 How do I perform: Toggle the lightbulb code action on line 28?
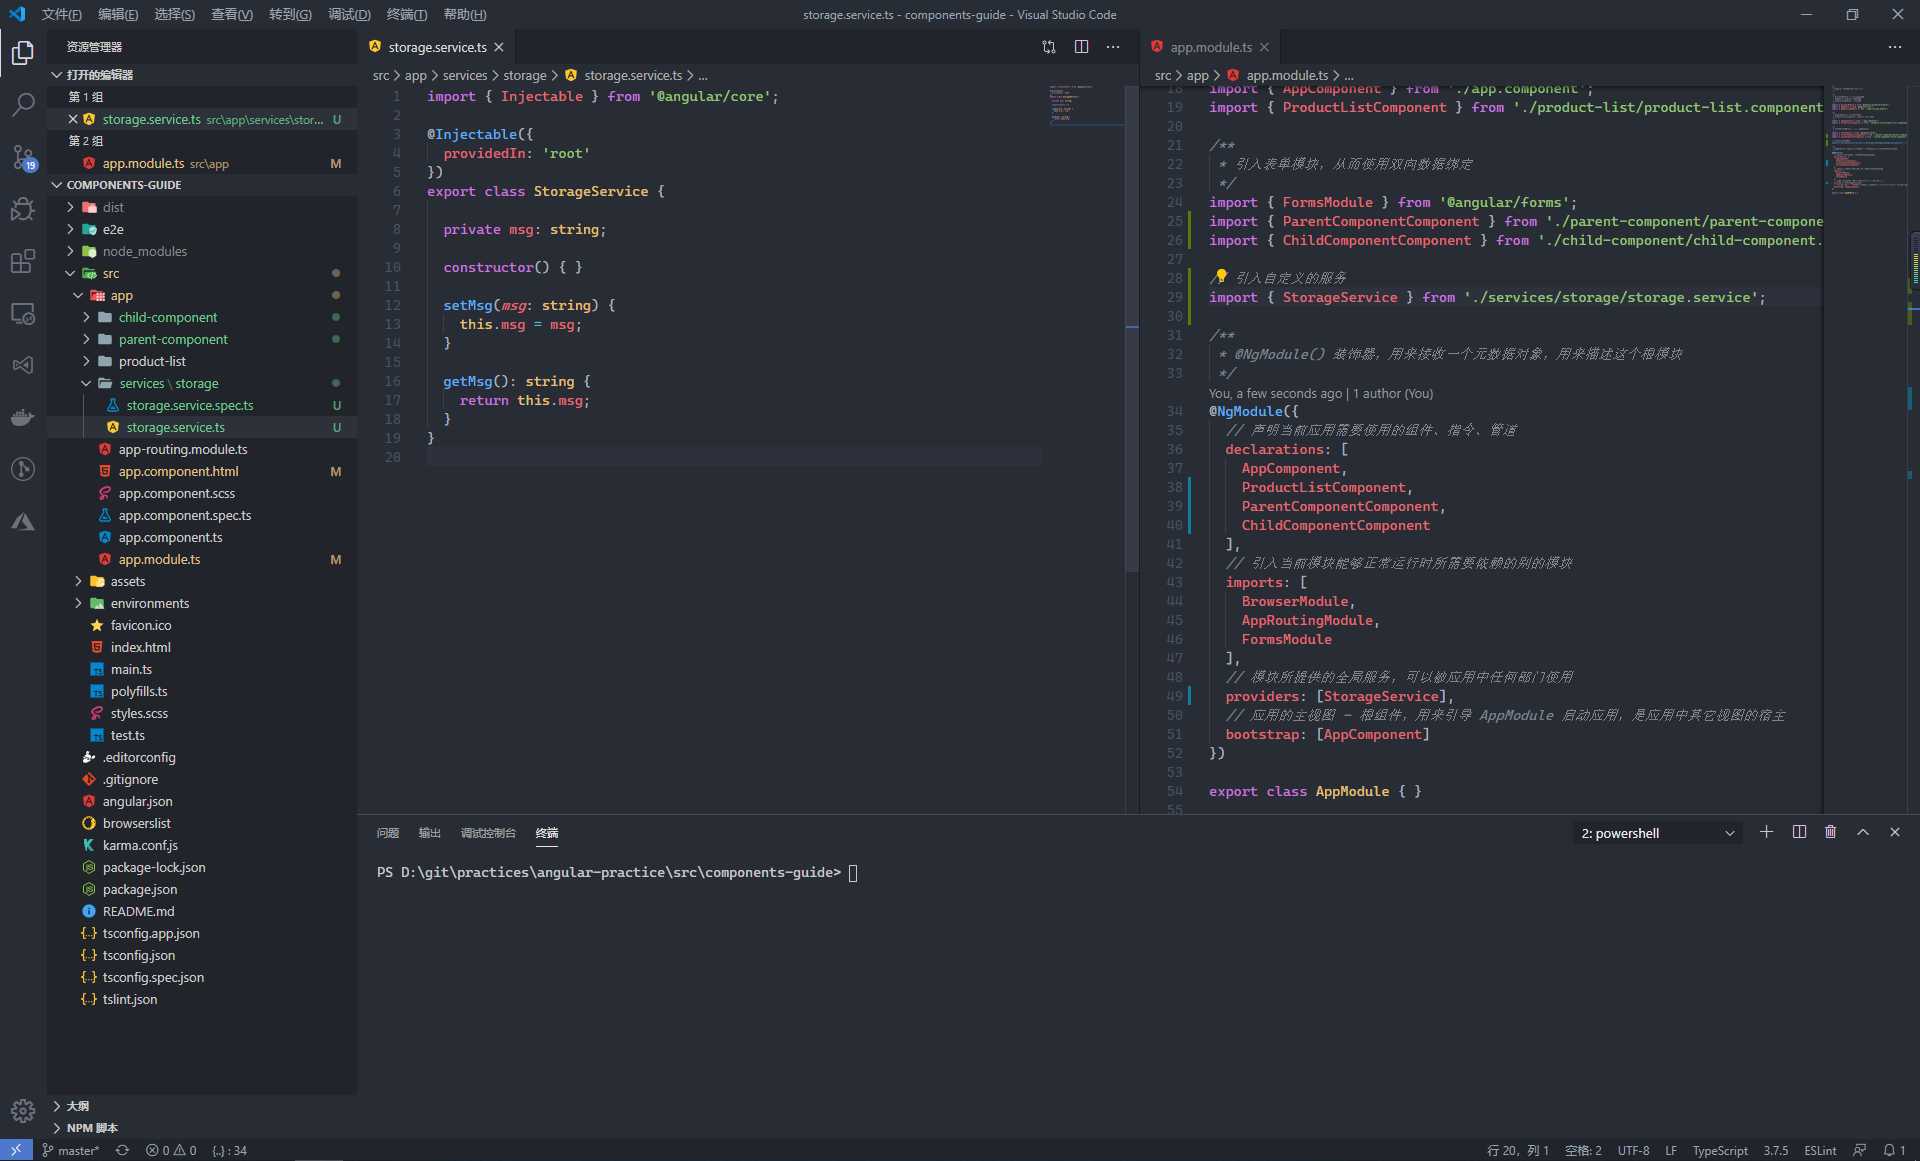(x=1220, y=277)
